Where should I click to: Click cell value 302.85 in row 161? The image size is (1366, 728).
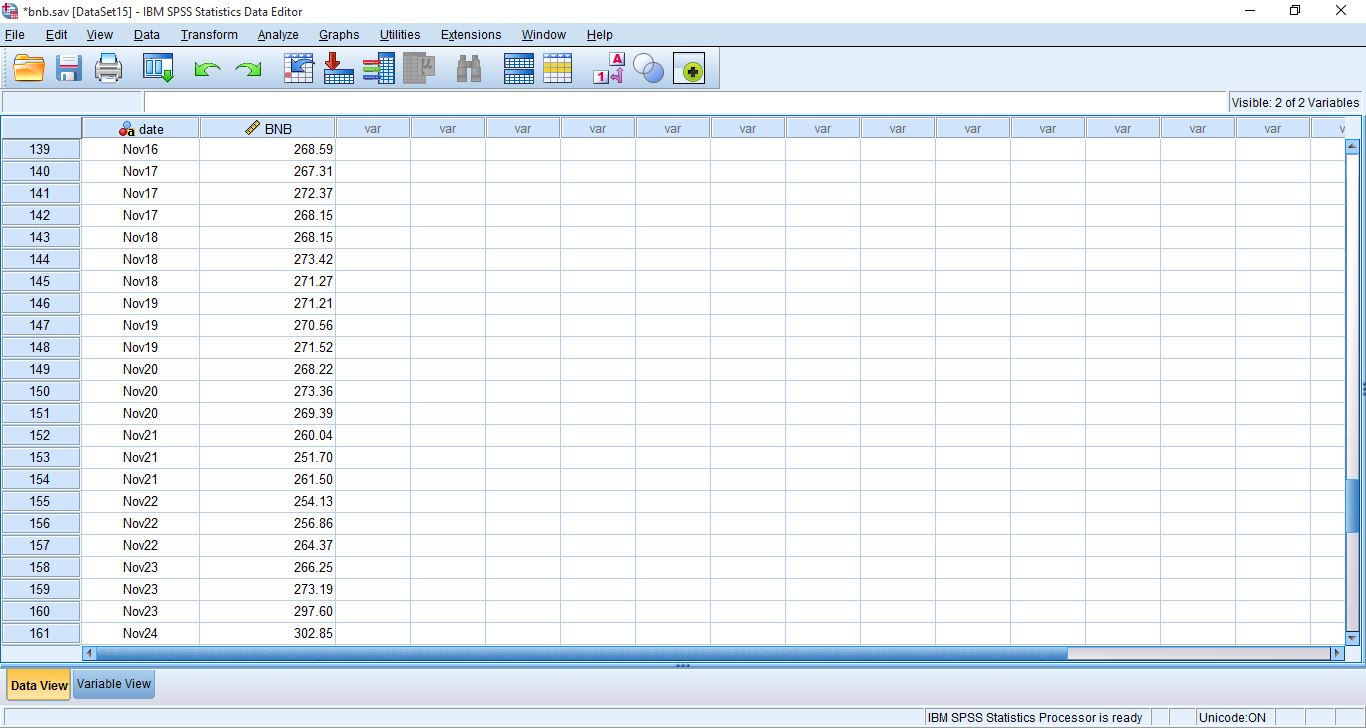267,633
